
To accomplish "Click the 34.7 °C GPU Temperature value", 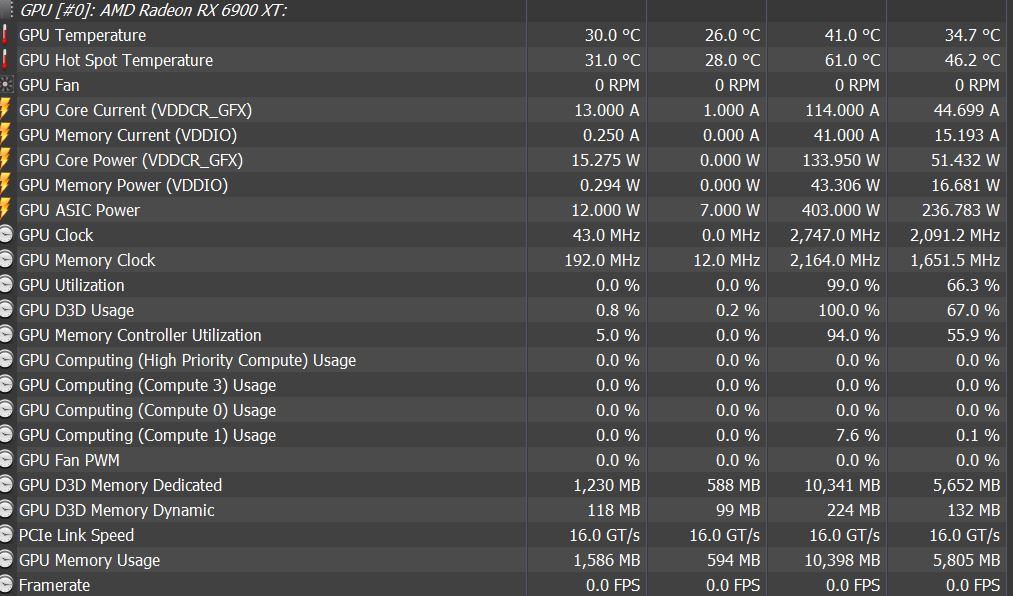I will tap(972, 36).
